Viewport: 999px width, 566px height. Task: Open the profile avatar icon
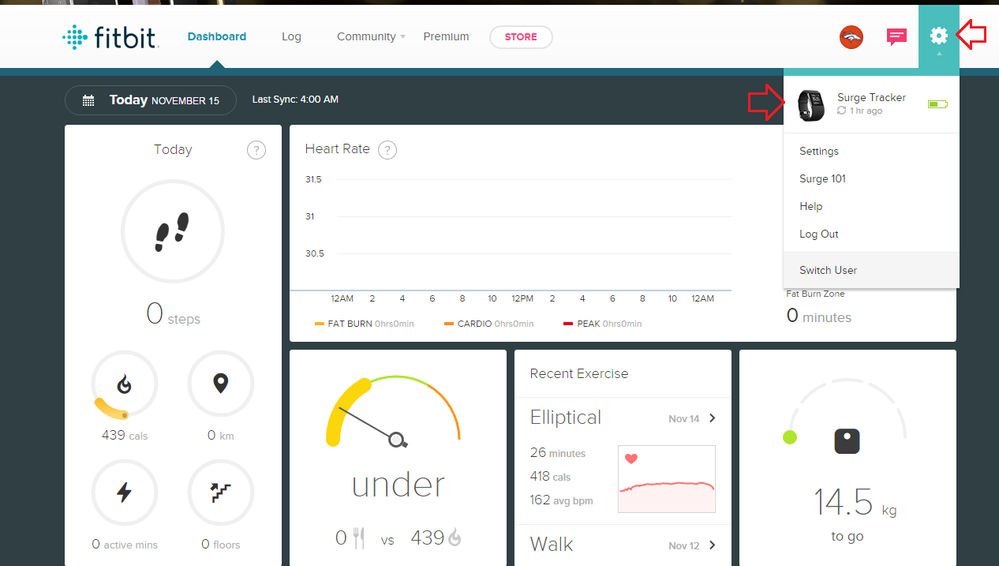pos(851,38)
